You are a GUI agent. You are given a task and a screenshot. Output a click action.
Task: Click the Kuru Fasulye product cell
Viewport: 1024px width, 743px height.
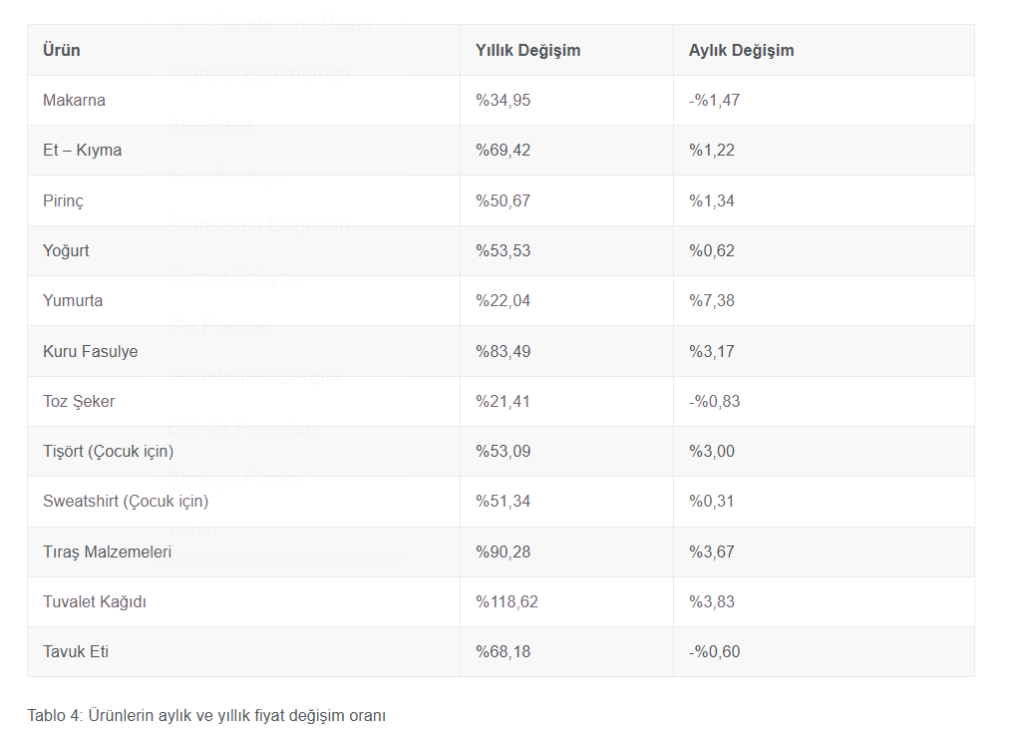click(x=90, y=352)
